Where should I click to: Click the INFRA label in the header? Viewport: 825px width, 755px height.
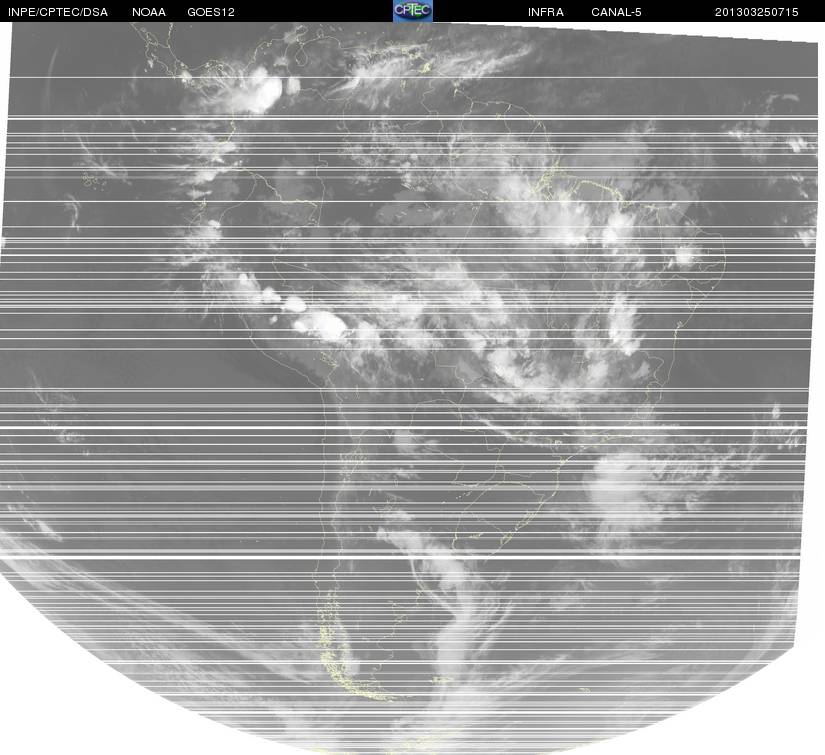(546, 12)
